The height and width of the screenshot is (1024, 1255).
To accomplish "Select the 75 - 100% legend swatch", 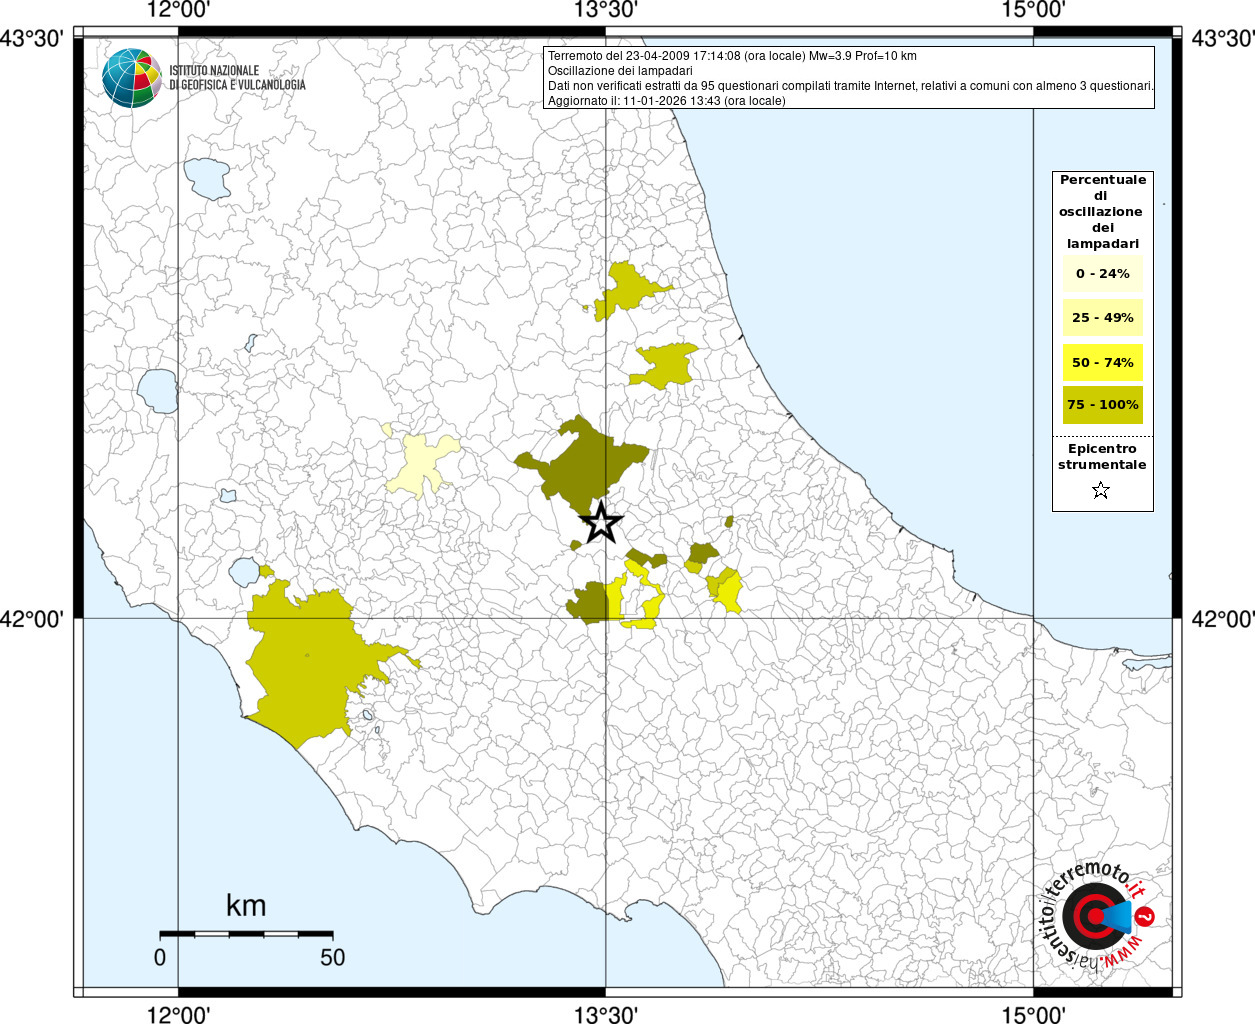I will [1102, 405].
